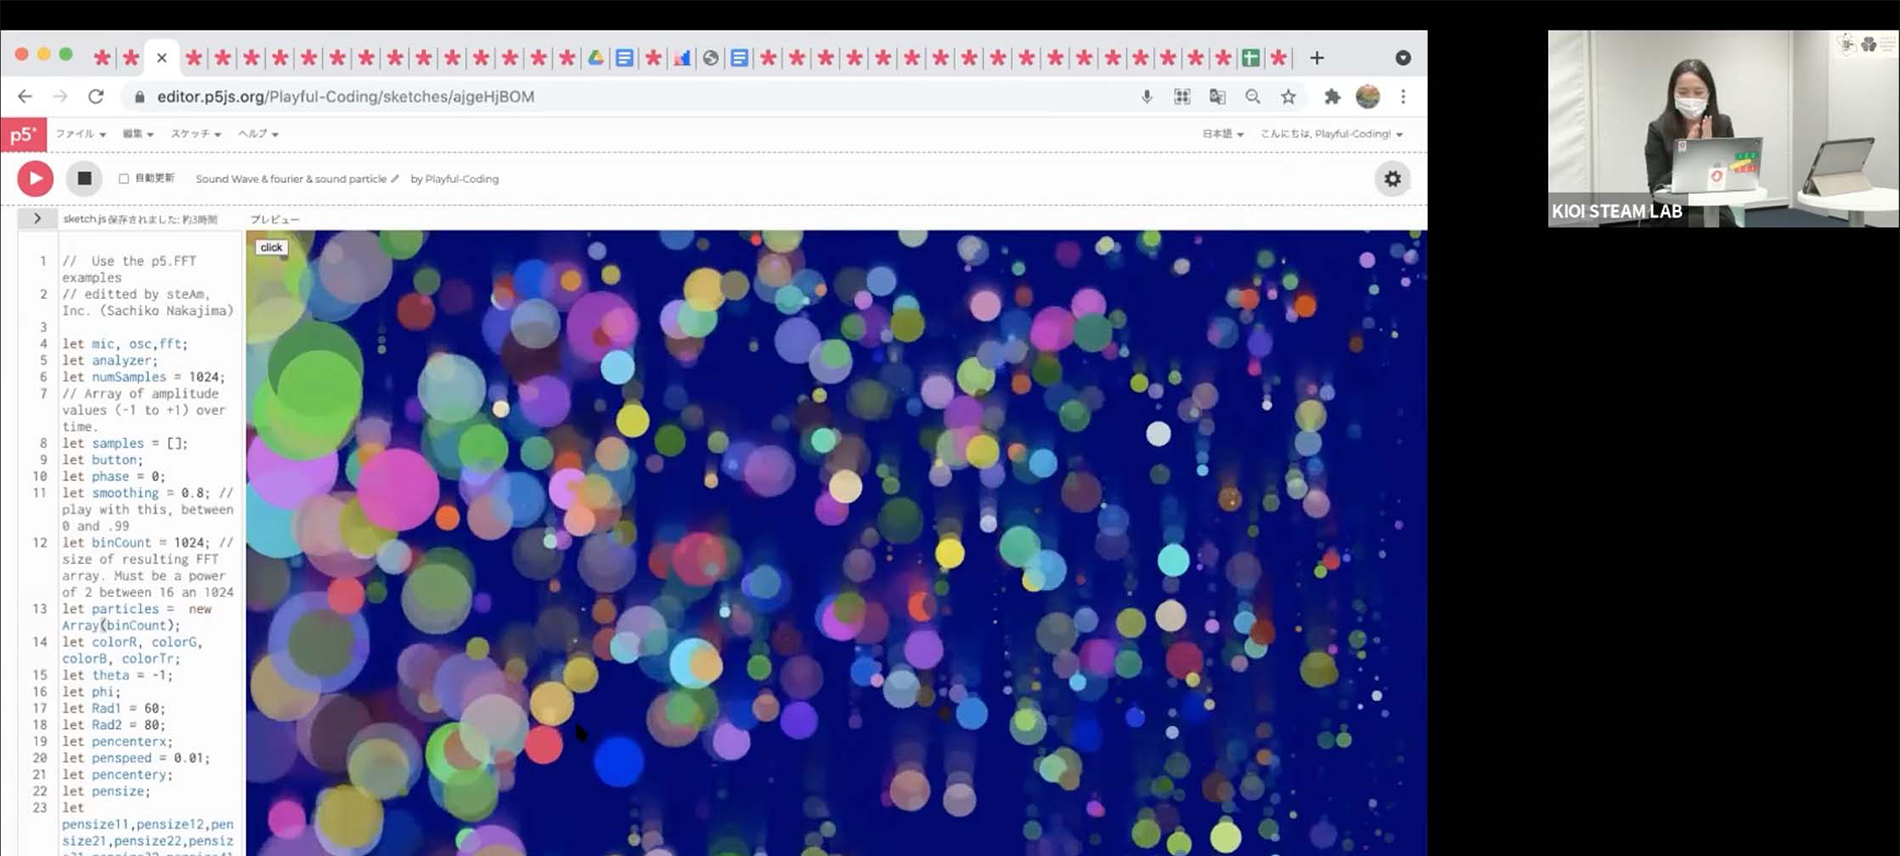Run the sketch with the play button
1900x856 pixels.
35,179
